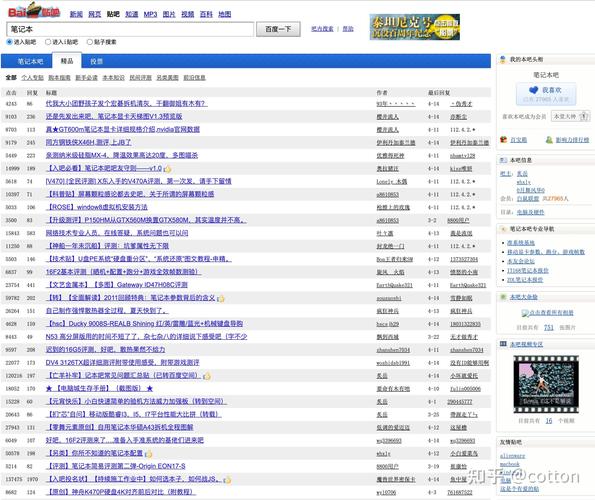
Task: Open thread 同方钢铁侠X46H 测评 上JB了
Action: point(88,142)
